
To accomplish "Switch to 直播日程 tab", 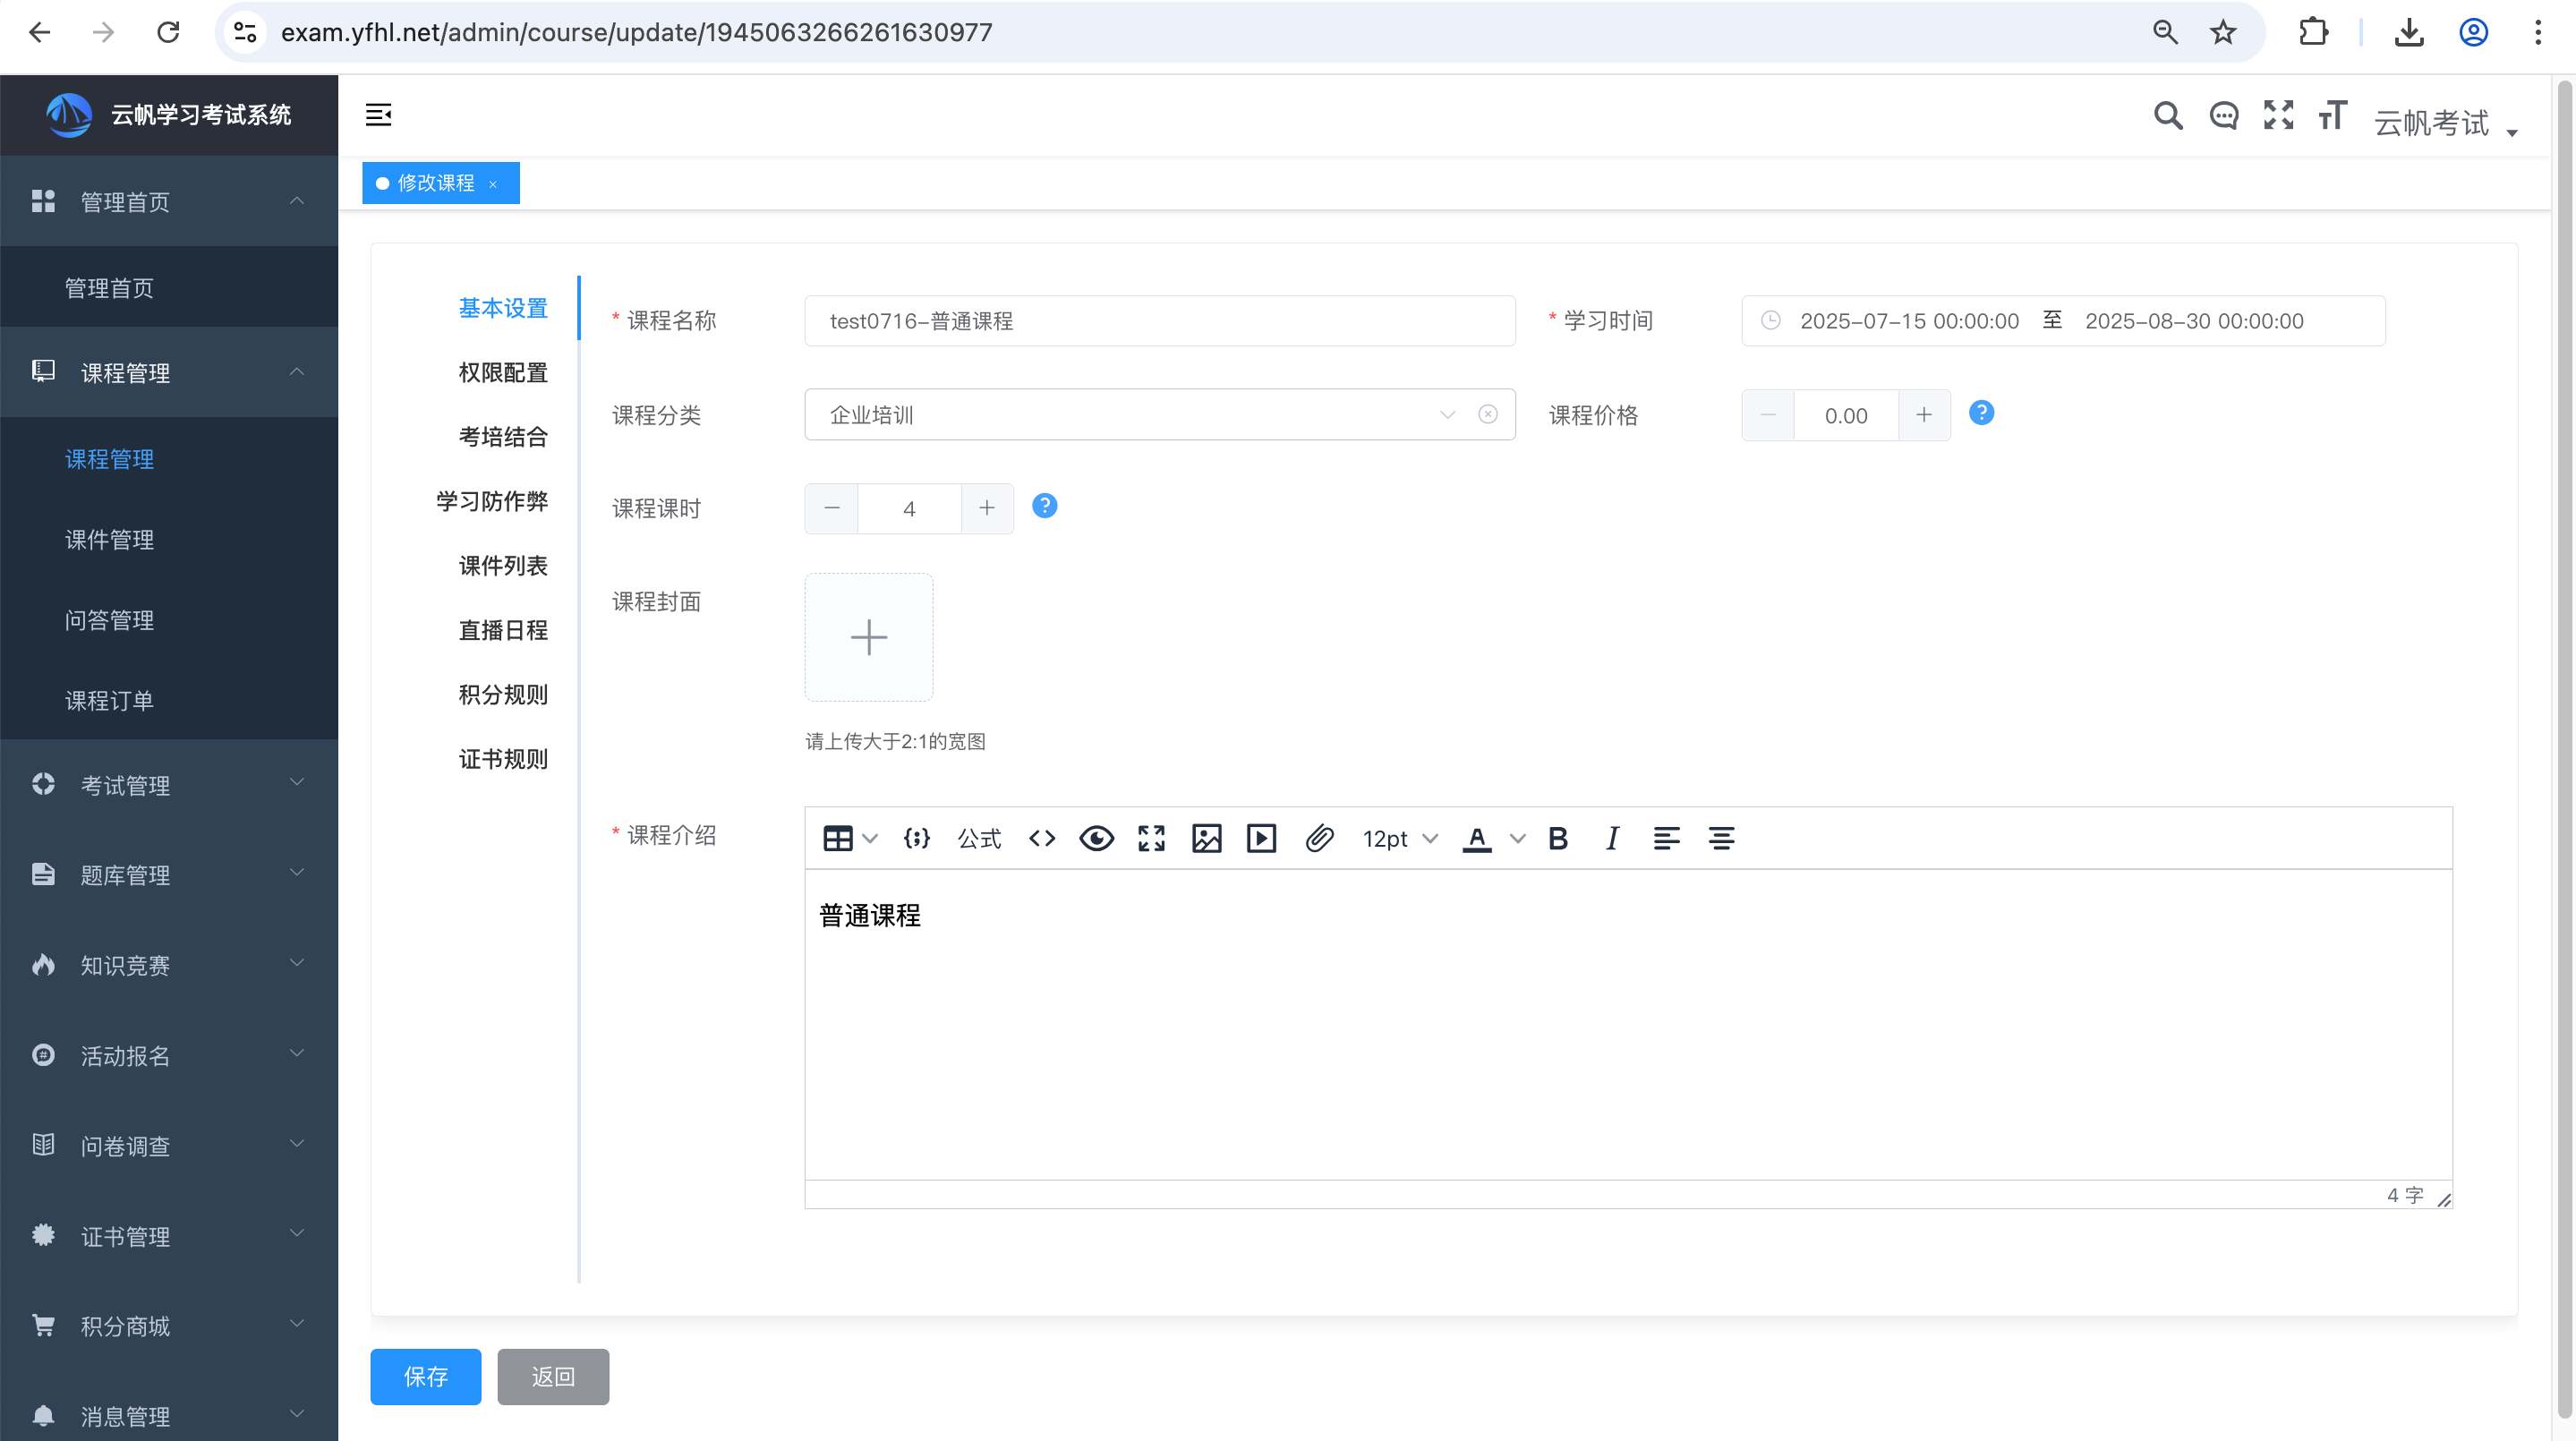I will [503, 630].
